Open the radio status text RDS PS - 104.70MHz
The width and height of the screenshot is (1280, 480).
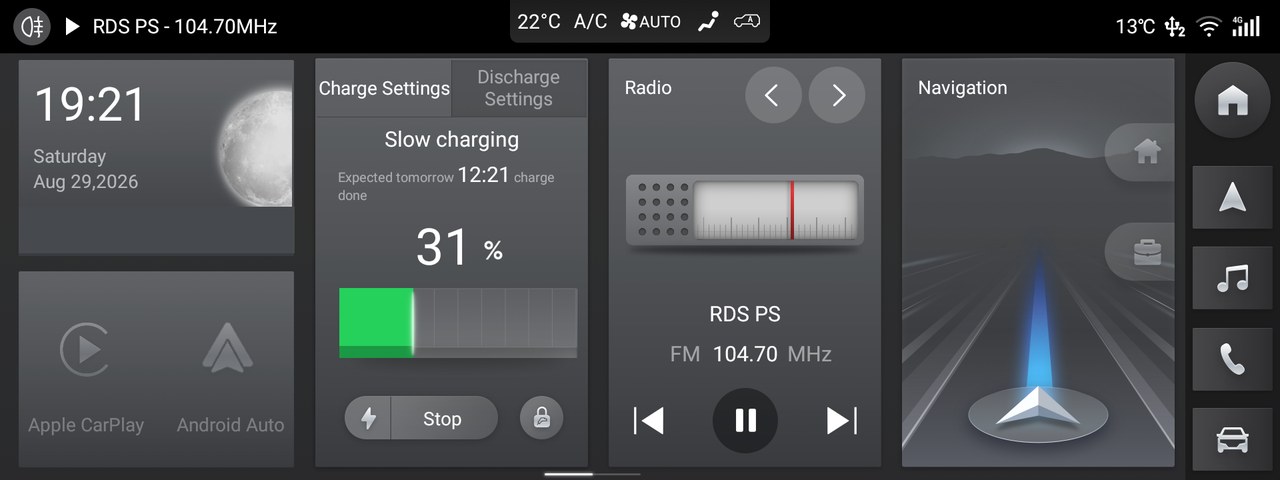point(185,26)
